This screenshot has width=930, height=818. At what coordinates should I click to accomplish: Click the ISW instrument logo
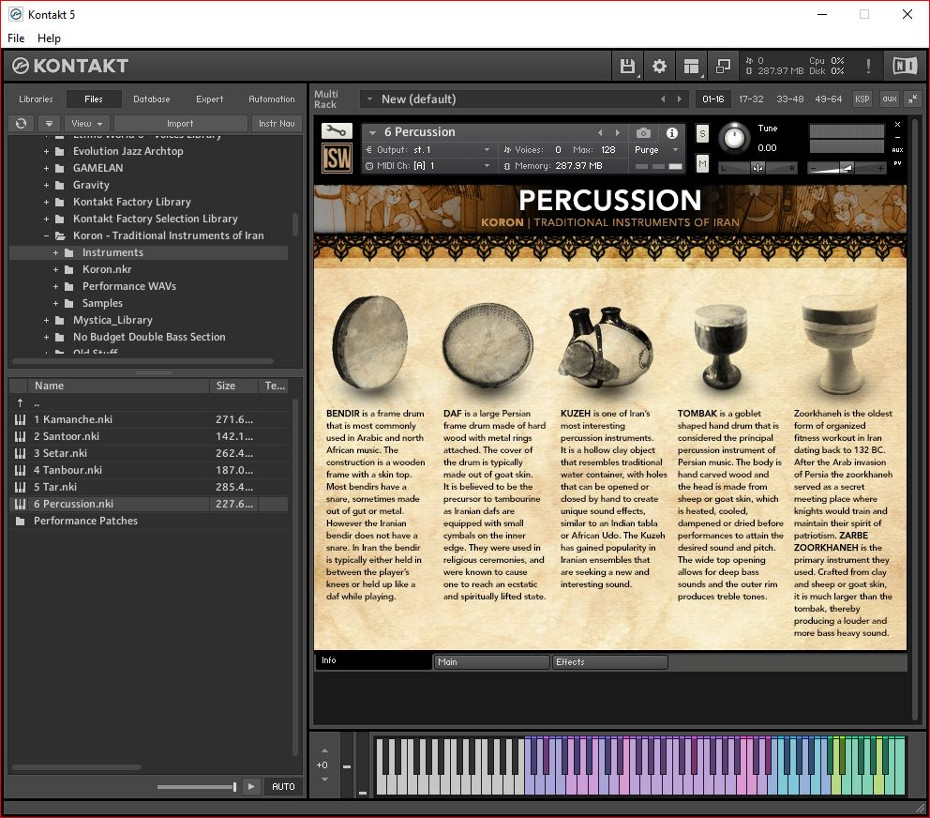pyautogui.click(x=337, y=158)
